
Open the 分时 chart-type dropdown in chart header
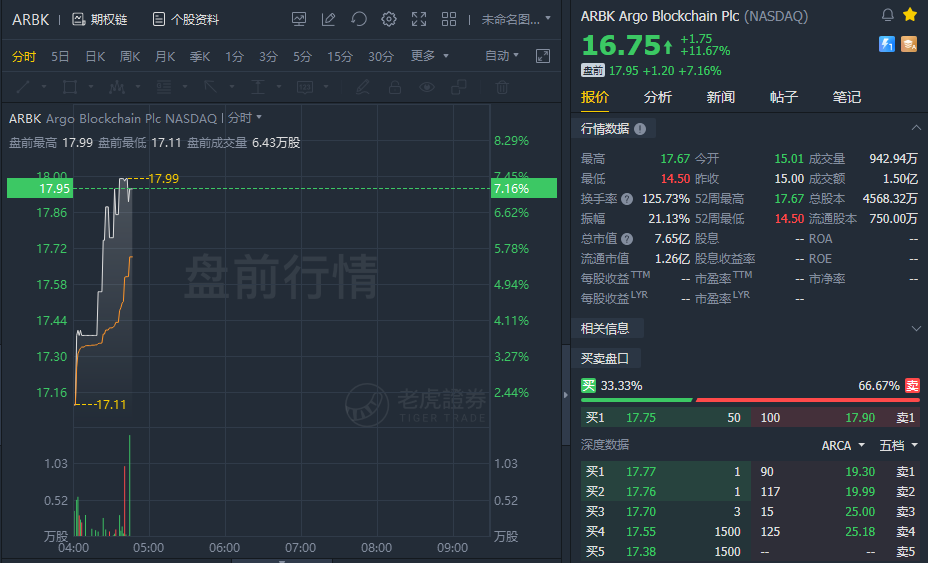point(244,118)
